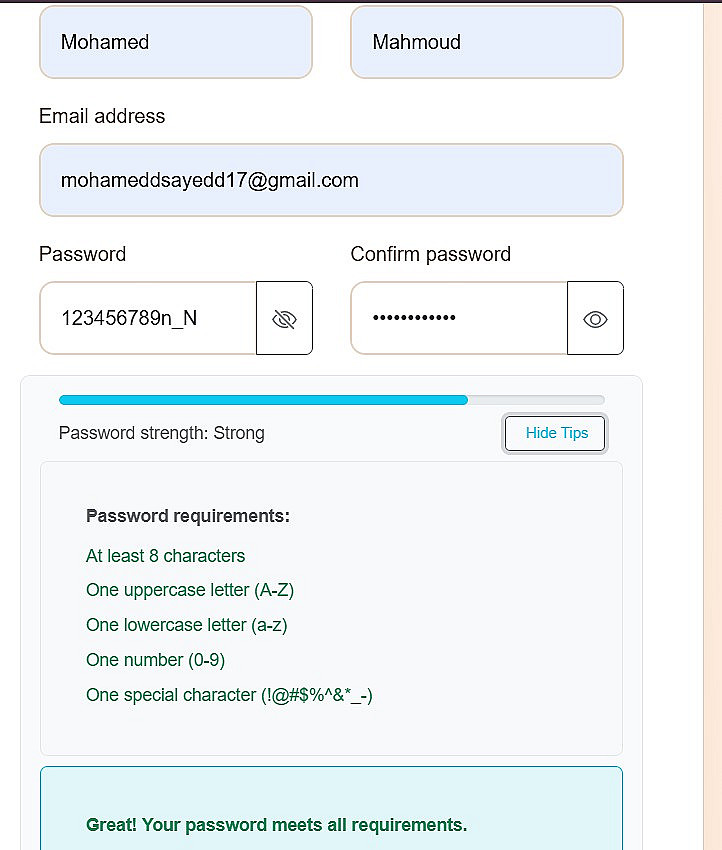Focus the Confirm password dotted input field

click(x=459, y=318)
